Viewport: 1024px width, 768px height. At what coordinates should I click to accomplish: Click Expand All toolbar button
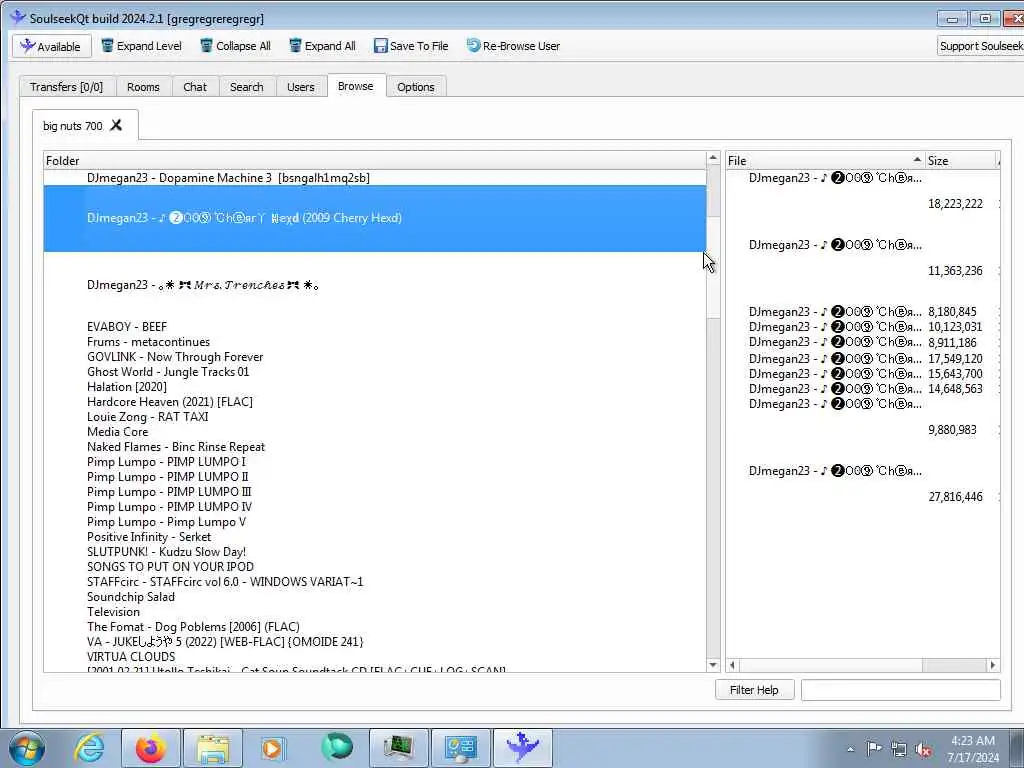coord(322,46)
